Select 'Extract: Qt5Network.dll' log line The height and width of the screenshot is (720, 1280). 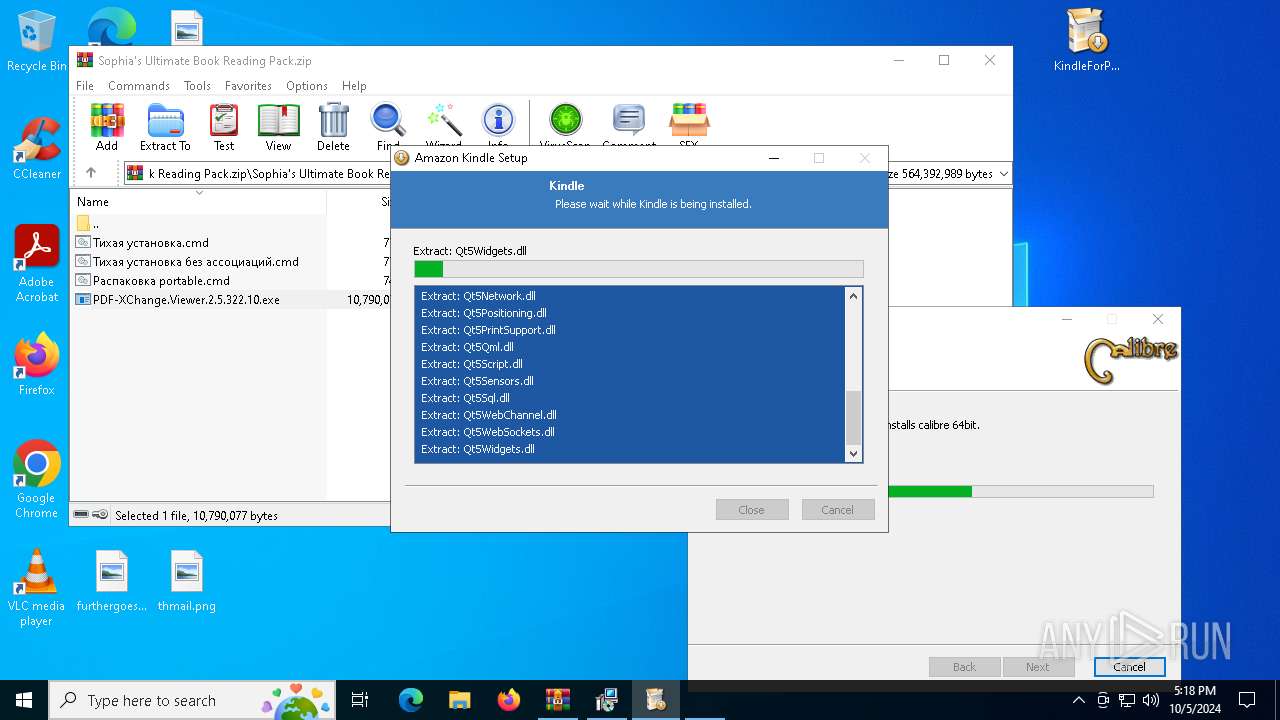[x=478, y=296]
